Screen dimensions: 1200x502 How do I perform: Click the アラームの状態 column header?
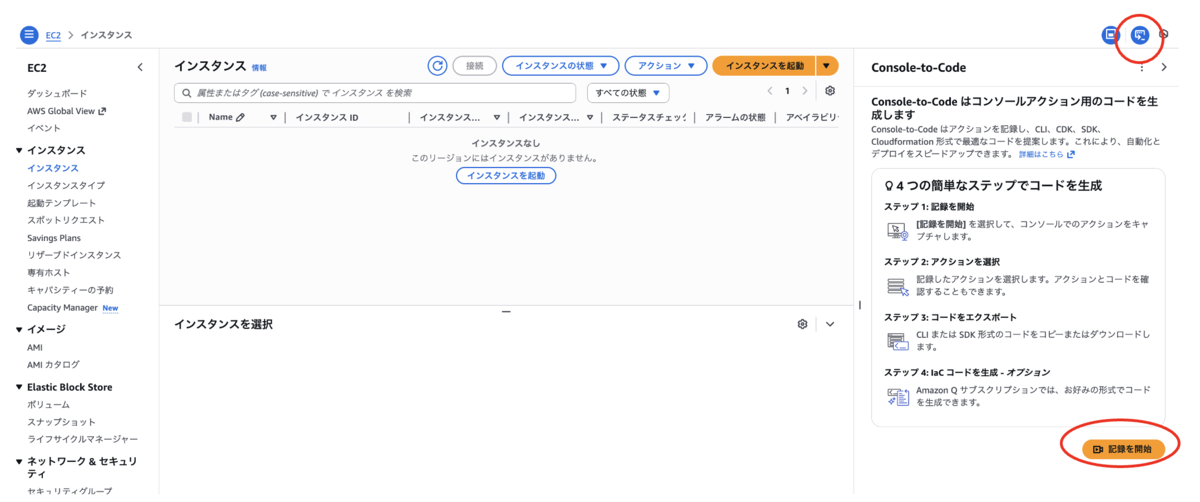point(735,118)
